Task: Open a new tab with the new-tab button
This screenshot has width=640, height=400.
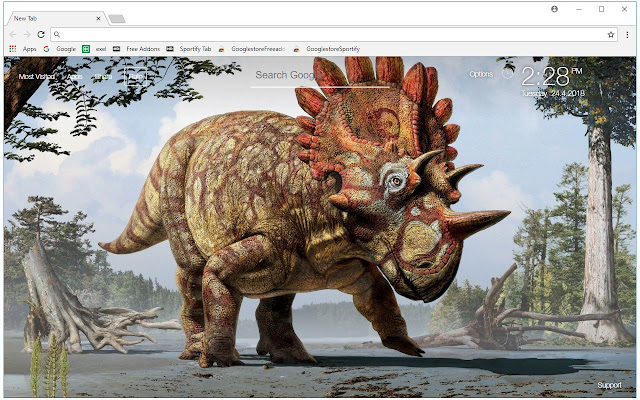Action: (x=117, y=18)
